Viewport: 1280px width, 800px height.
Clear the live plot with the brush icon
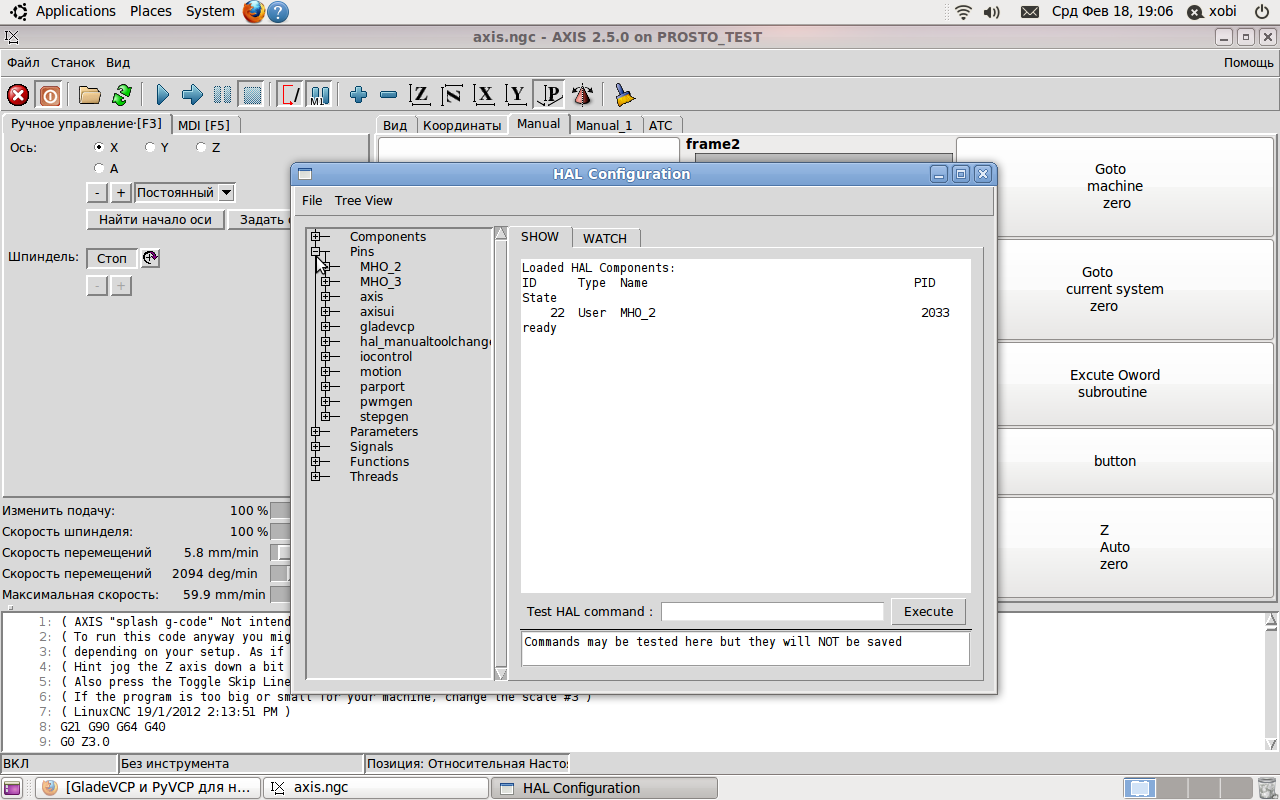point(624,95)
